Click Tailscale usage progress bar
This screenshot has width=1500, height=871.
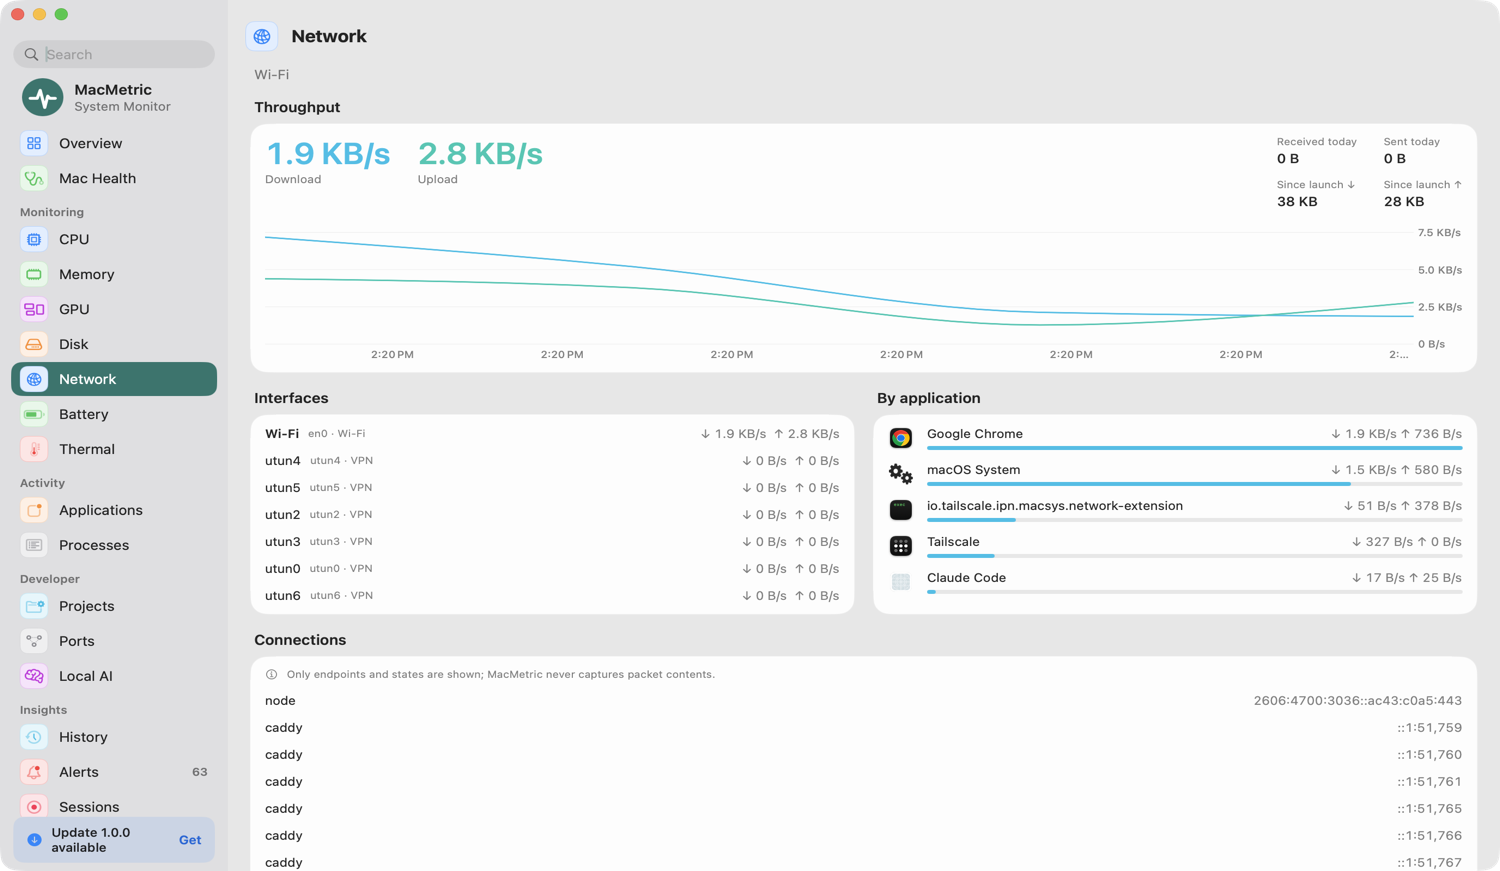click(x=1194, y=556)
